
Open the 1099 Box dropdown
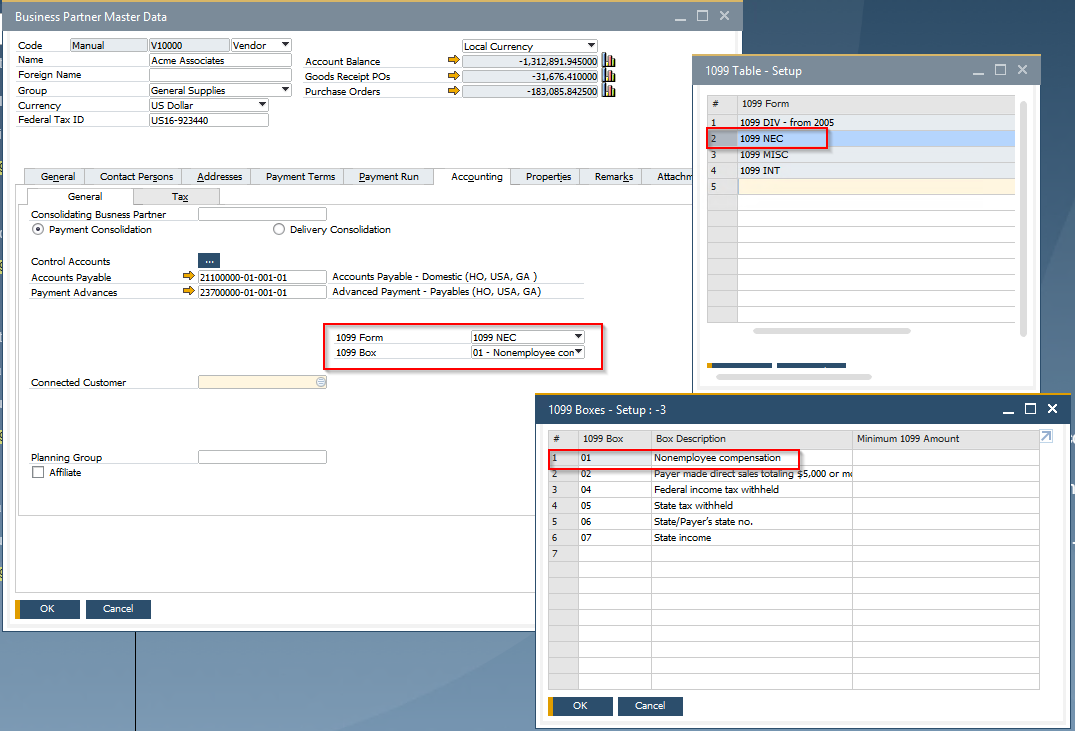pos(576,352)
